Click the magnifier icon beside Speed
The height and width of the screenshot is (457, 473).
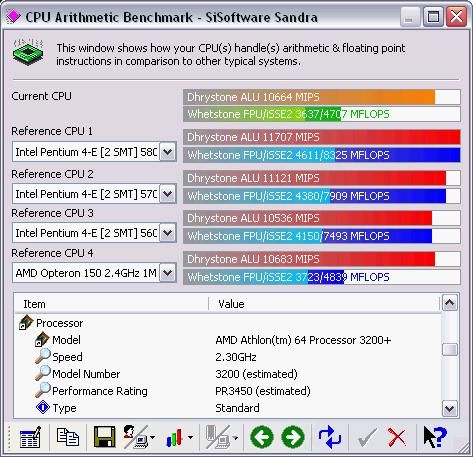[x=43, y=356]
